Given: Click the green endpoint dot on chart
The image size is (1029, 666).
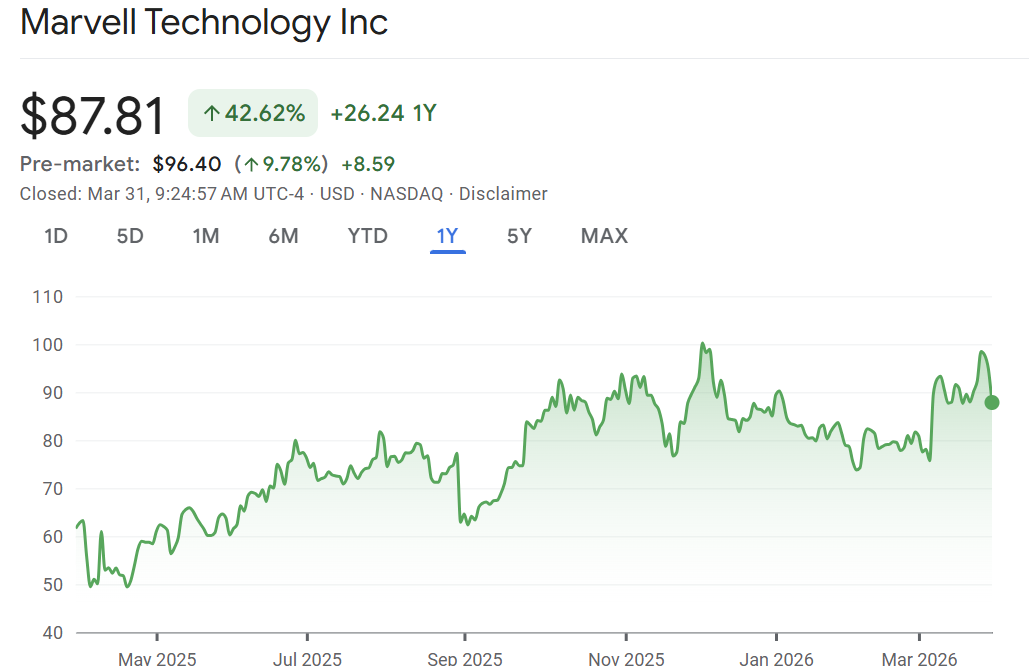Looking at the screenshot, I should pos(991,403).
